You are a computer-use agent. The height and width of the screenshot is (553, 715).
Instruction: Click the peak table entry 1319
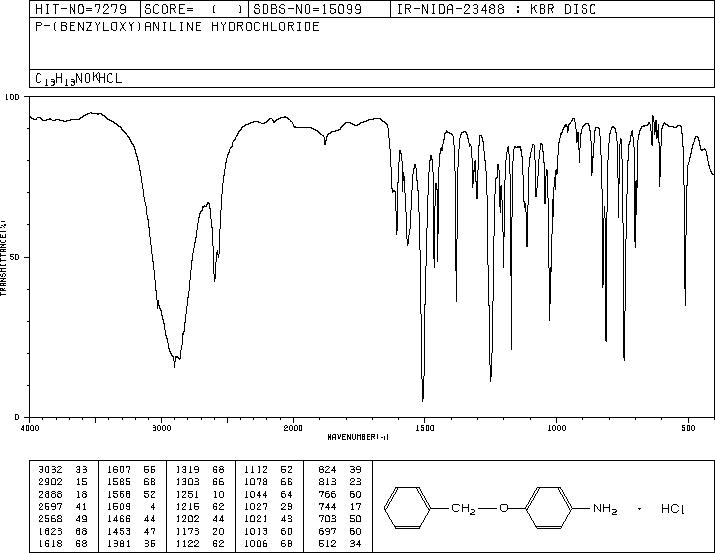[x=187, y=470]
